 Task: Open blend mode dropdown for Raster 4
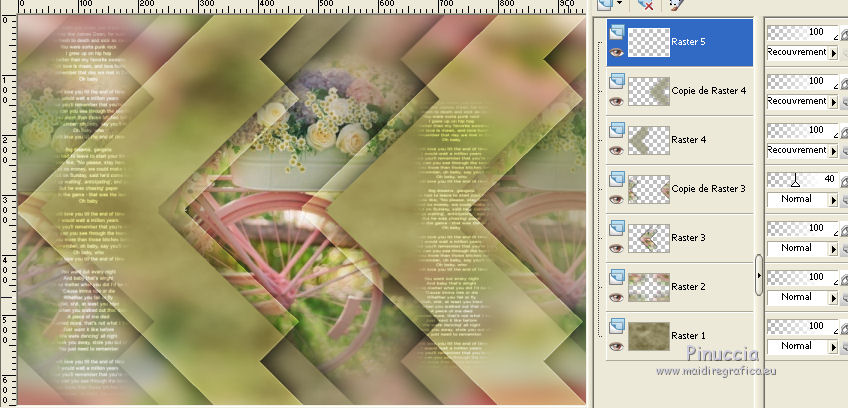click(834, 151)
